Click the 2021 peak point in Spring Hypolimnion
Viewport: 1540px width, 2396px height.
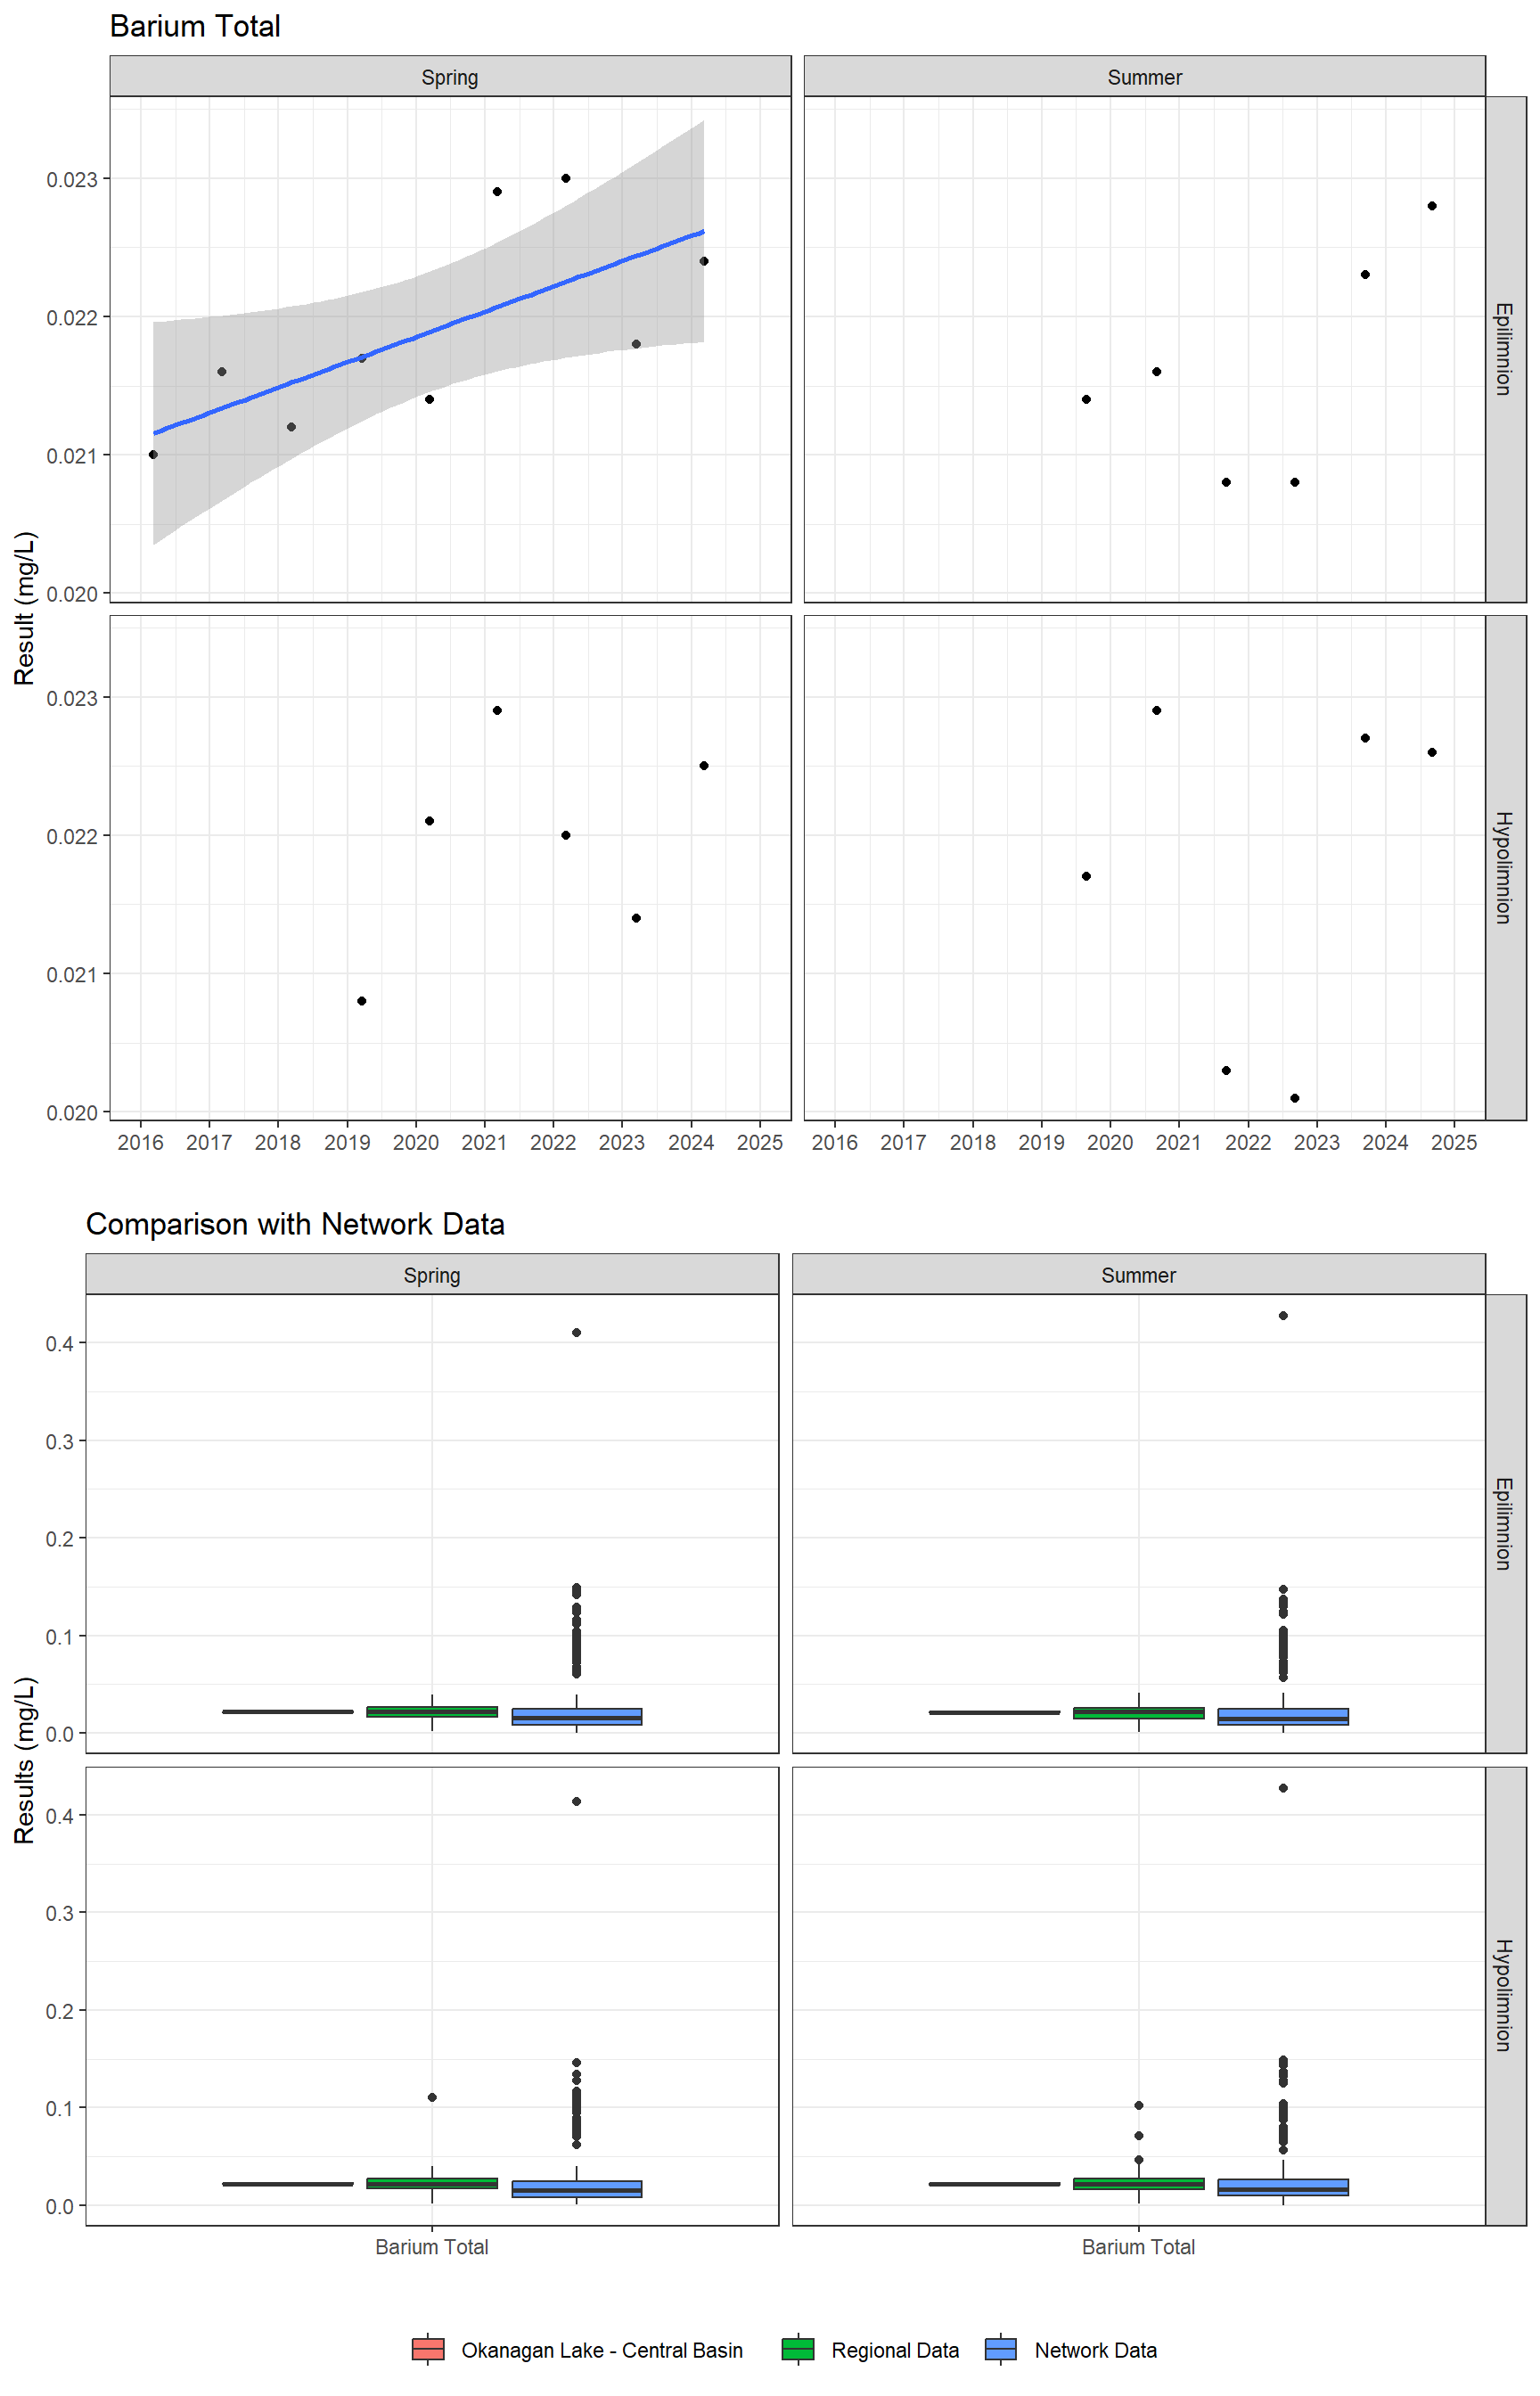tap(497, 710)
